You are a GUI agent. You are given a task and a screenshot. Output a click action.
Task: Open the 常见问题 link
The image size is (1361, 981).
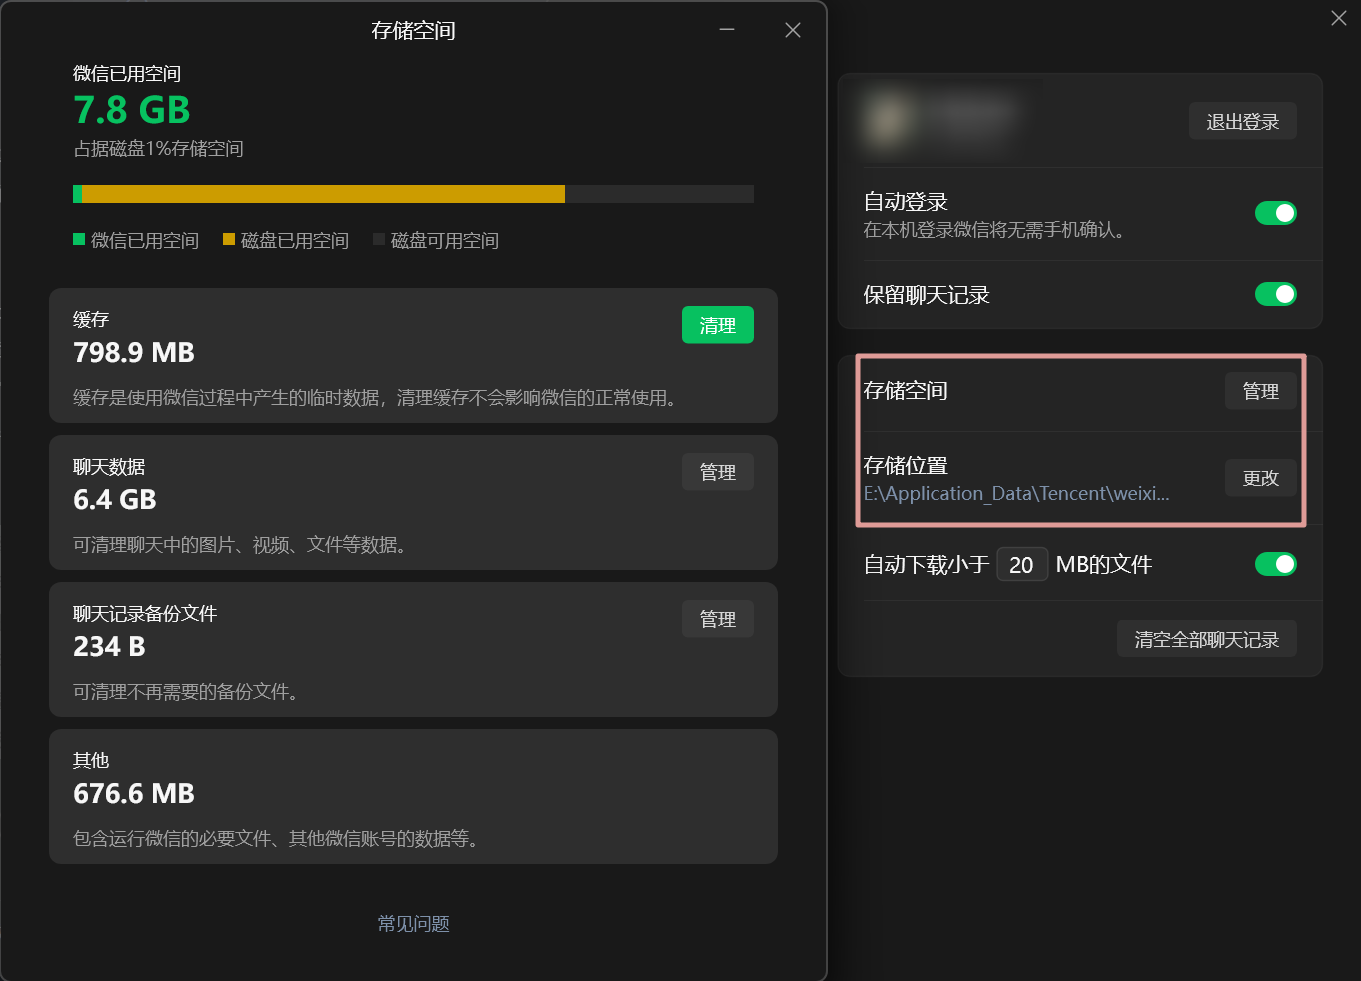(x=413, y=924)
